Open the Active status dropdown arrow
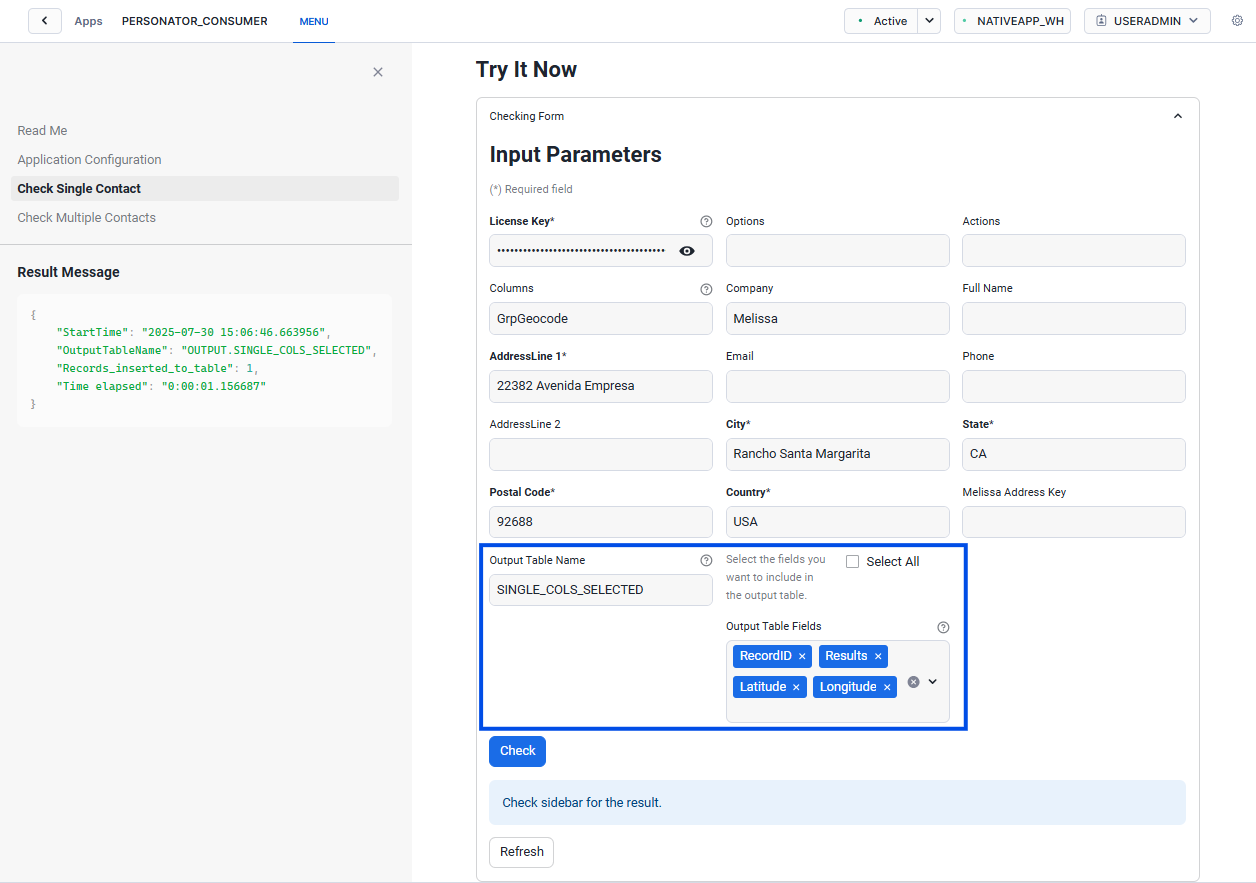This screenshot has width=1256, height=883. pyautogui.click(x=929, y=21)
